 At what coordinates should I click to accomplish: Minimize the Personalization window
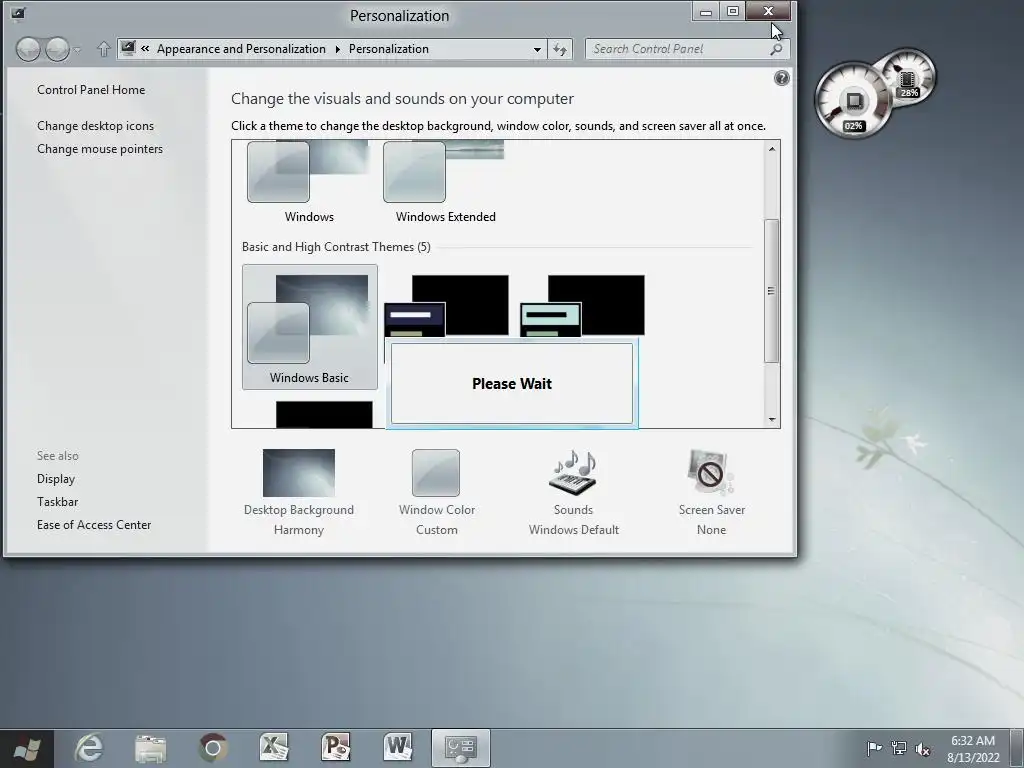[x=705, y=12]
